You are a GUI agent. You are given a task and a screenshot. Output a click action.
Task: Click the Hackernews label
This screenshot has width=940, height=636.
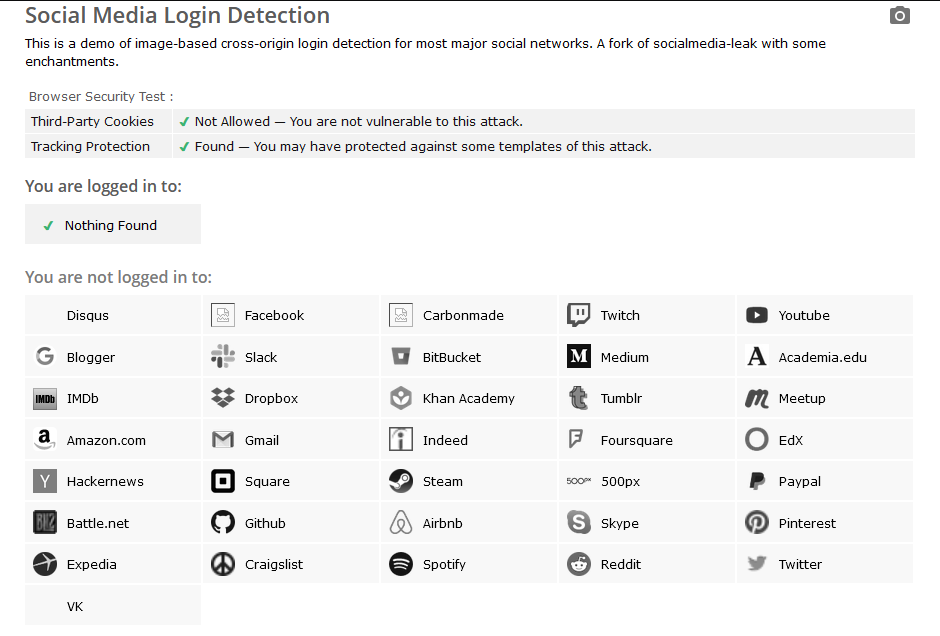click(105, 481)
